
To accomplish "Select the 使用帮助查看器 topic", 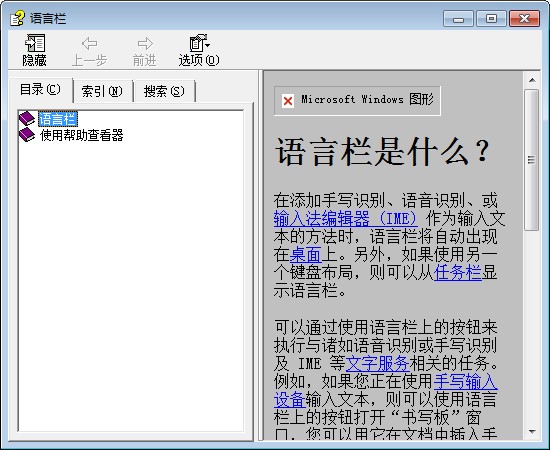I will point(81,135).
